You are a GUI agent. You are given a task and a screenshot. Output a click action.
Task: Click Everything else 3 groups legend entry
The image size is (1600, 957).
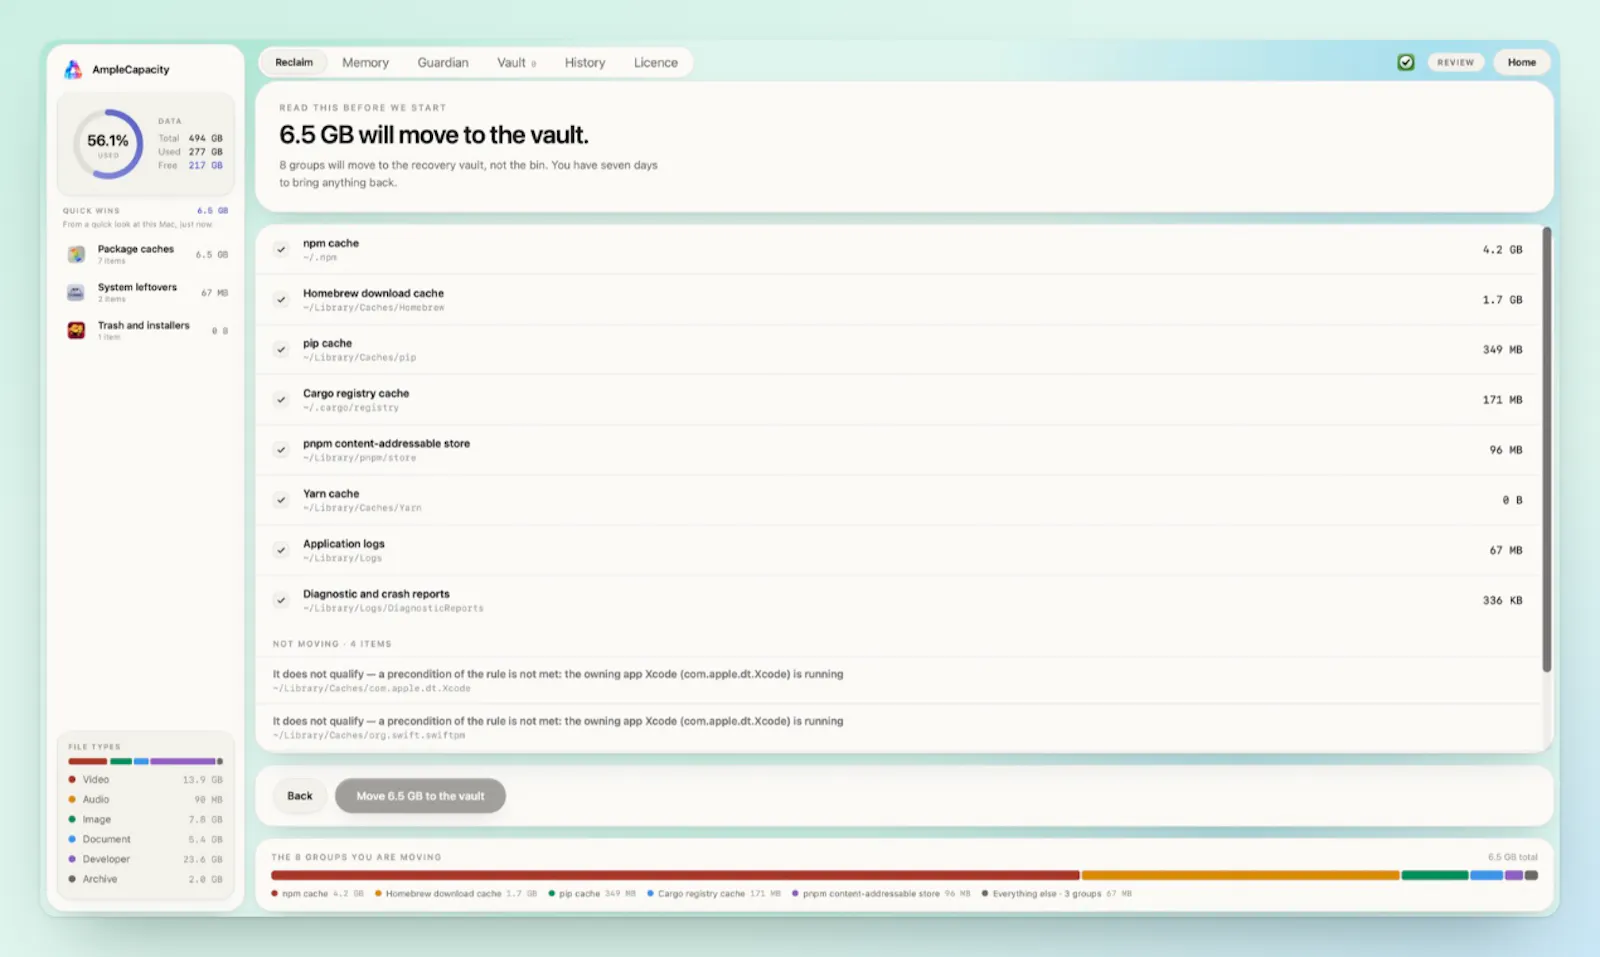tap(1056, 894)
